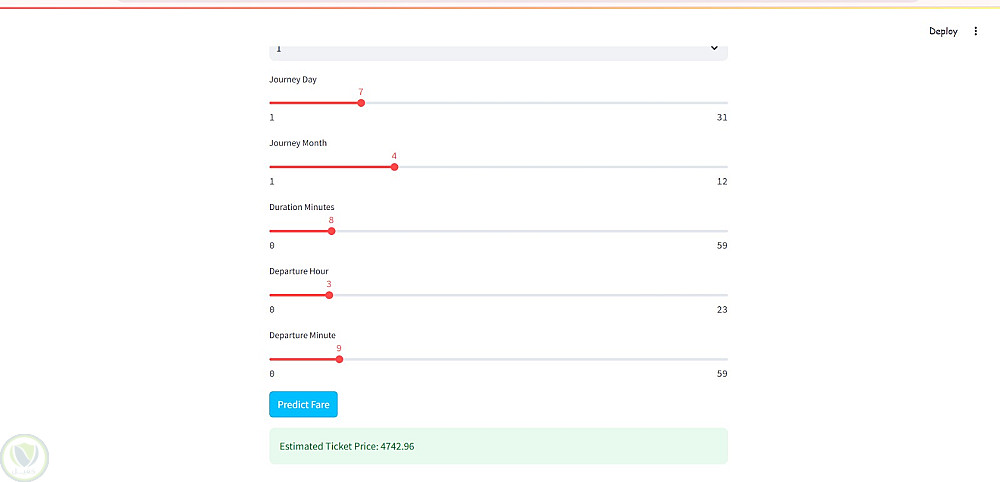Click the shield watermark logo
The width and height of the screenshot is (1000, 482).
point(25,457)
